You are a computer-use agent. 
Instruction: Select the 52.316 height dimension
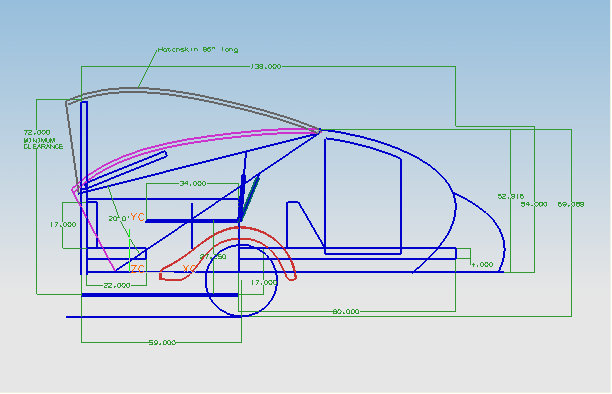511,196
